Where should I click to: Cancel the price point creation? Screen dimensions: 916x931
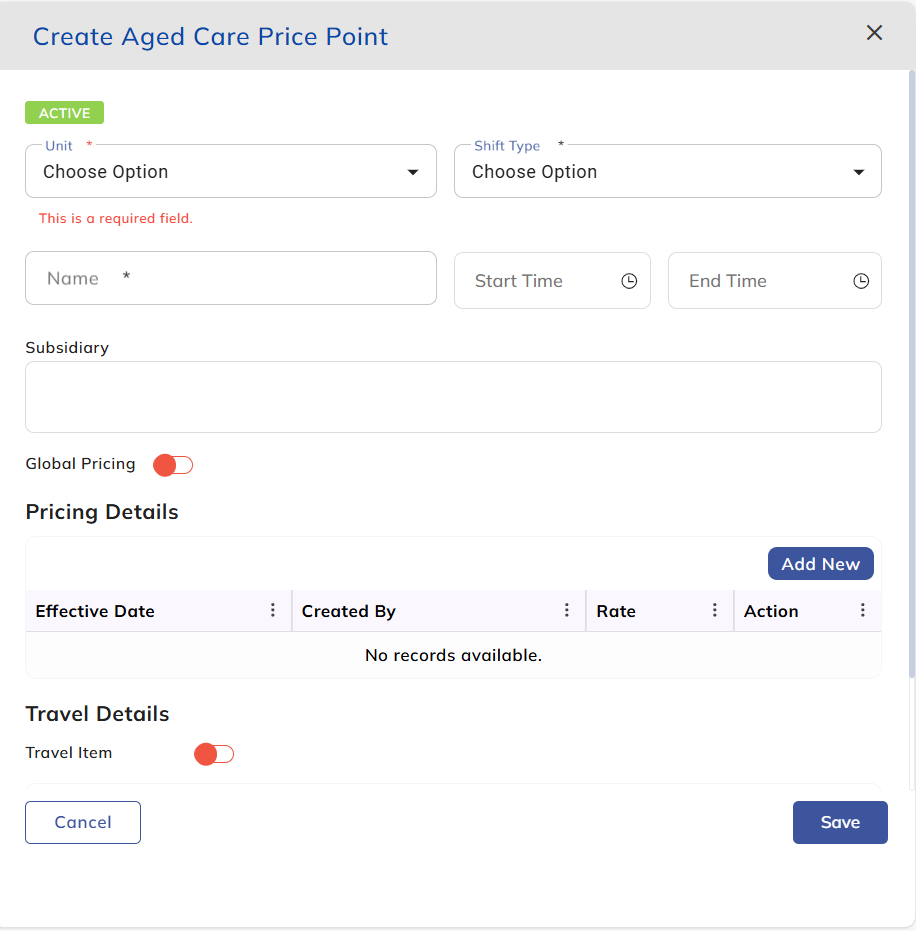(x=83, y=822)
